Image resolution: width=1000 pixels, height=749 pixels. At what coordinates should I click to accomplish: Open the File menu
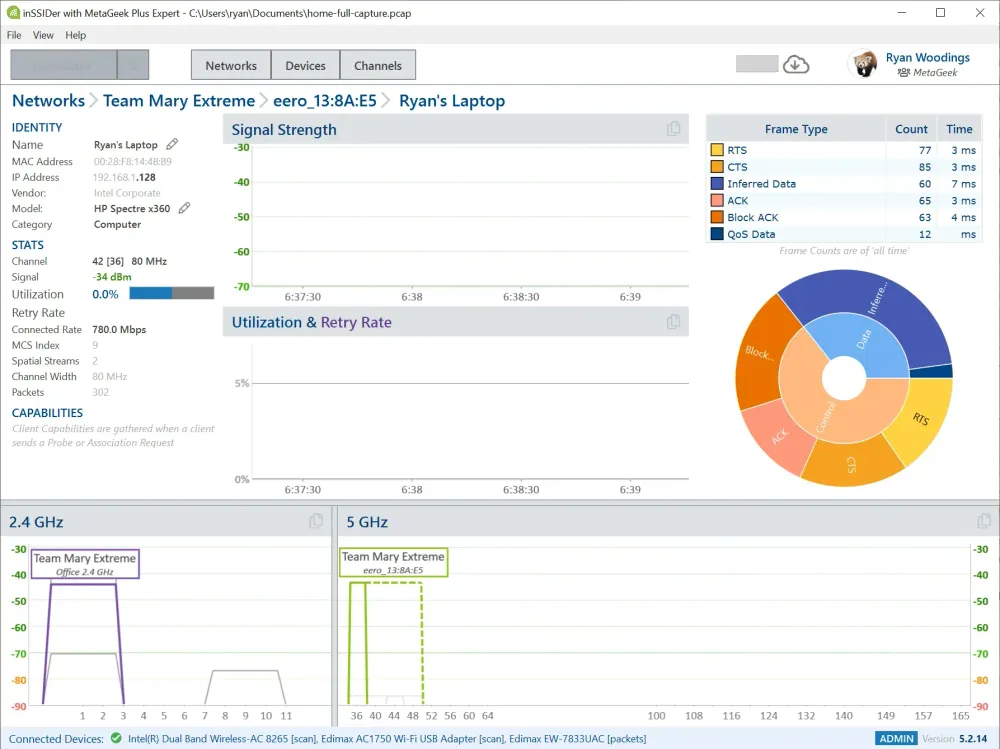pos(13,35)
